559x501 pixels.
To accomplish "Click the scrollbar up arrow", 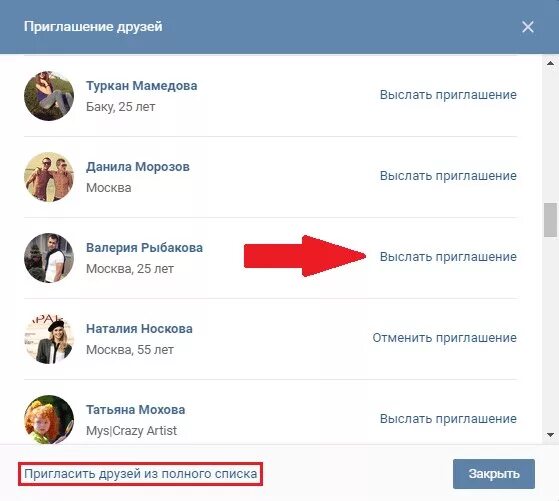I will tap(550, 63).
